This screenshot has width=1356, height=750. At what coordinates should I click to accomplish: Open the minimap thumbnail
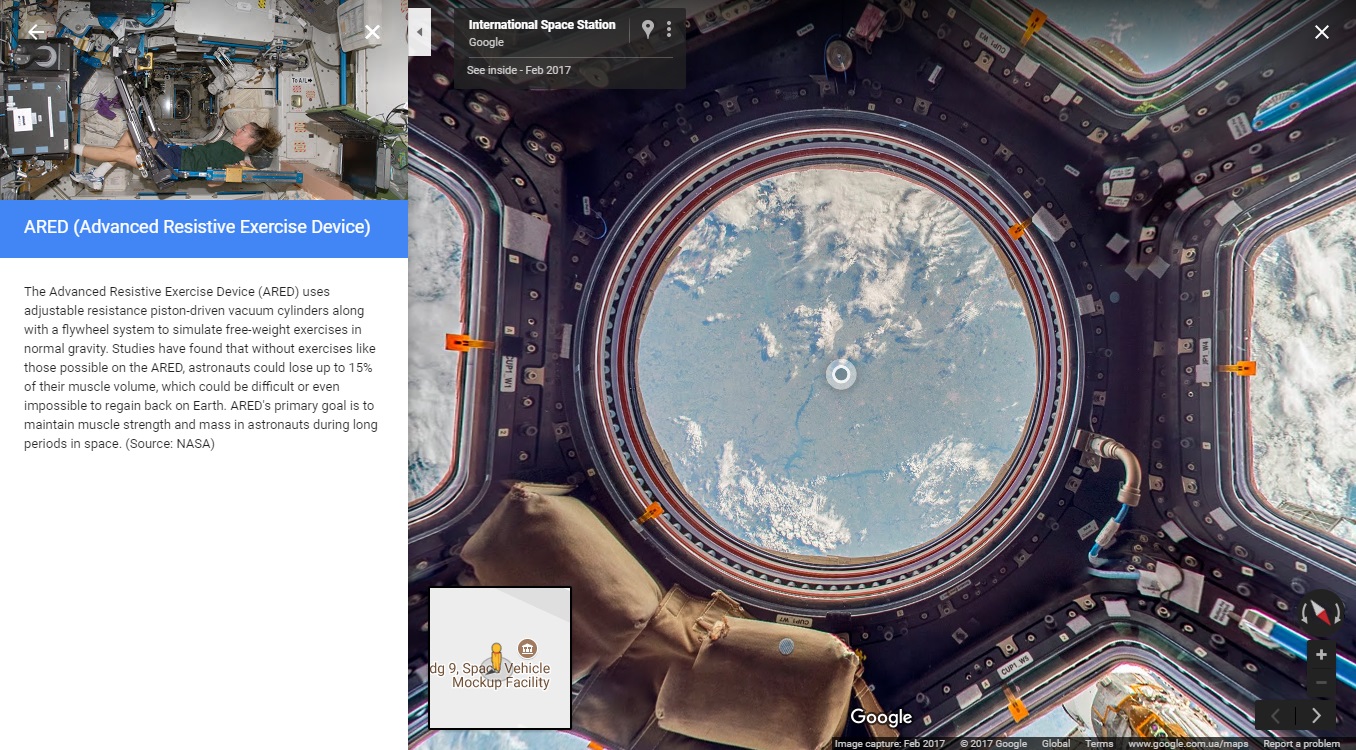click(x=500, y=658)
